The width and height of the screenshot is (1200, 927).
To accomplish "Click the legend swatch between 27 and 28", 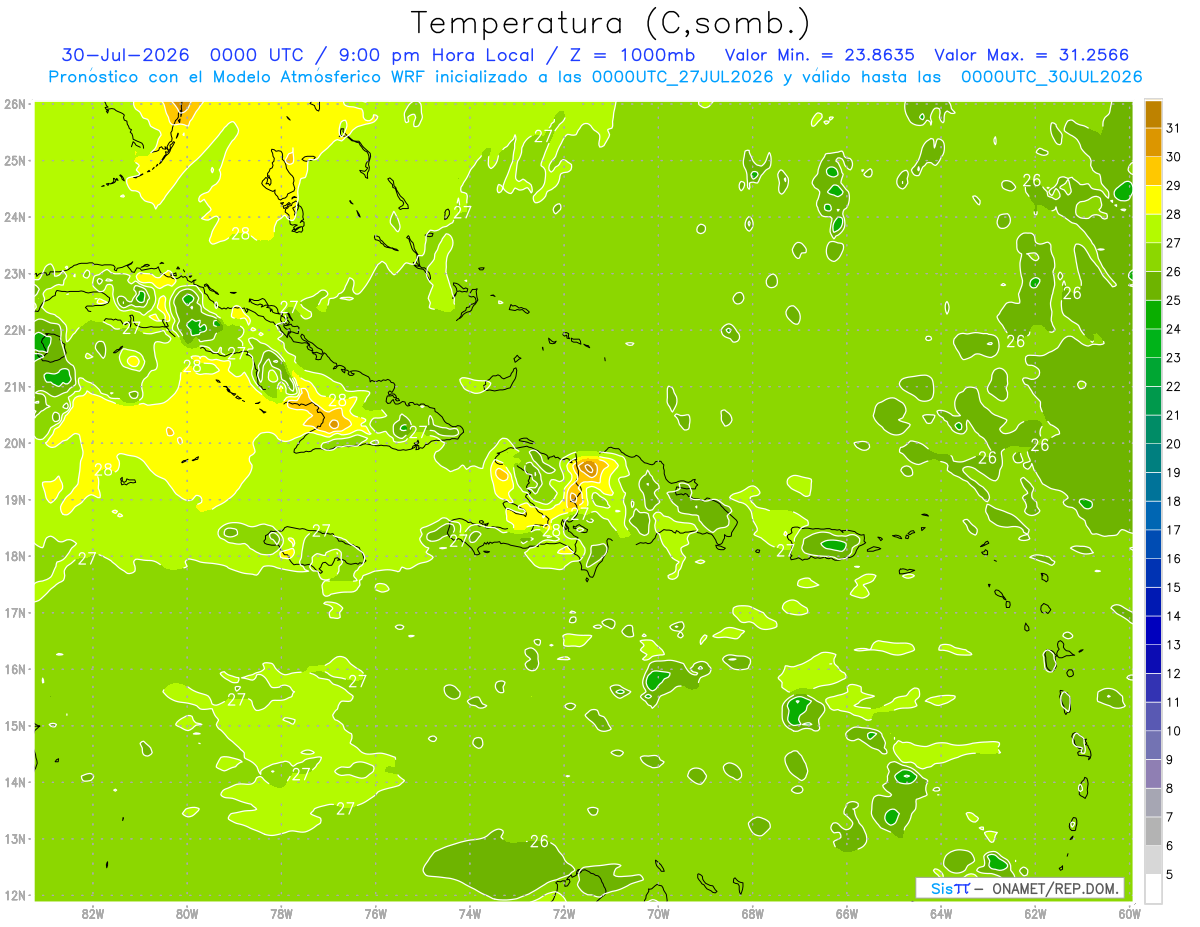I will [x=1153, y=228].
